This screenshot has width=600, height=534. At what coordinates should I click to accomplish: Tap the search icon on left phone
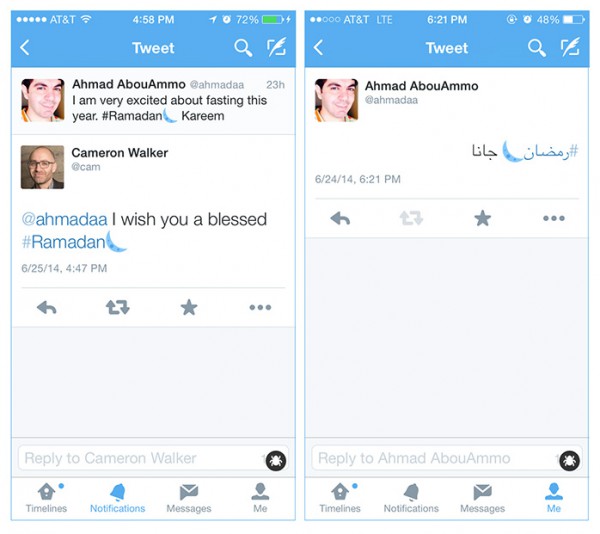tap(243, 48)
